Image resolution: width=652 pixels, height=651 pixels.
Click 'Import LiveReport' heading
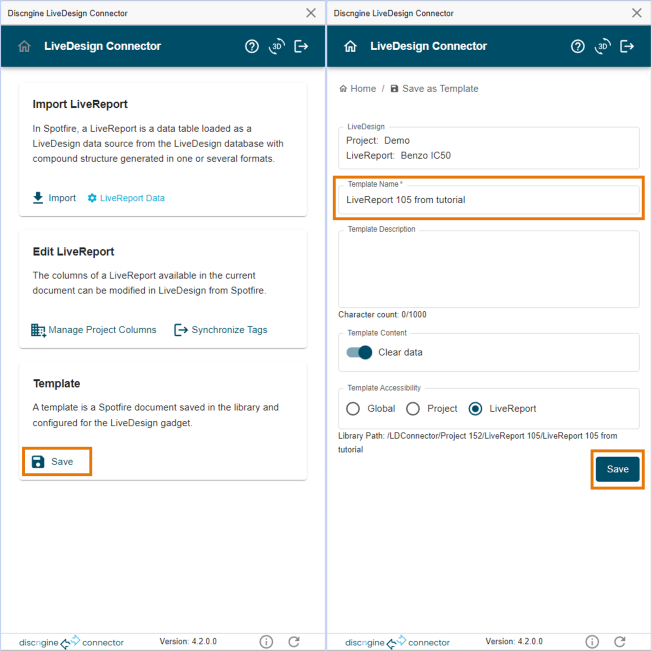point(80,104)
